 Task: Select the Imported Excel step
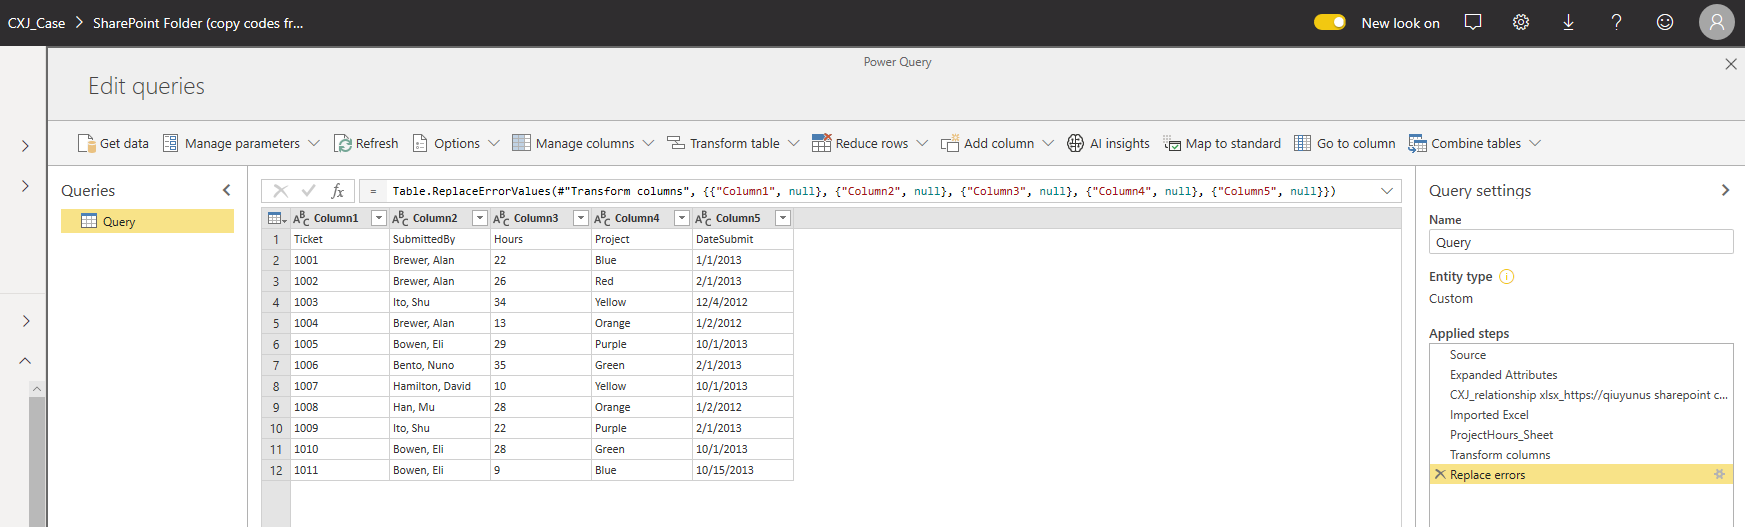tap(1581, 415)
